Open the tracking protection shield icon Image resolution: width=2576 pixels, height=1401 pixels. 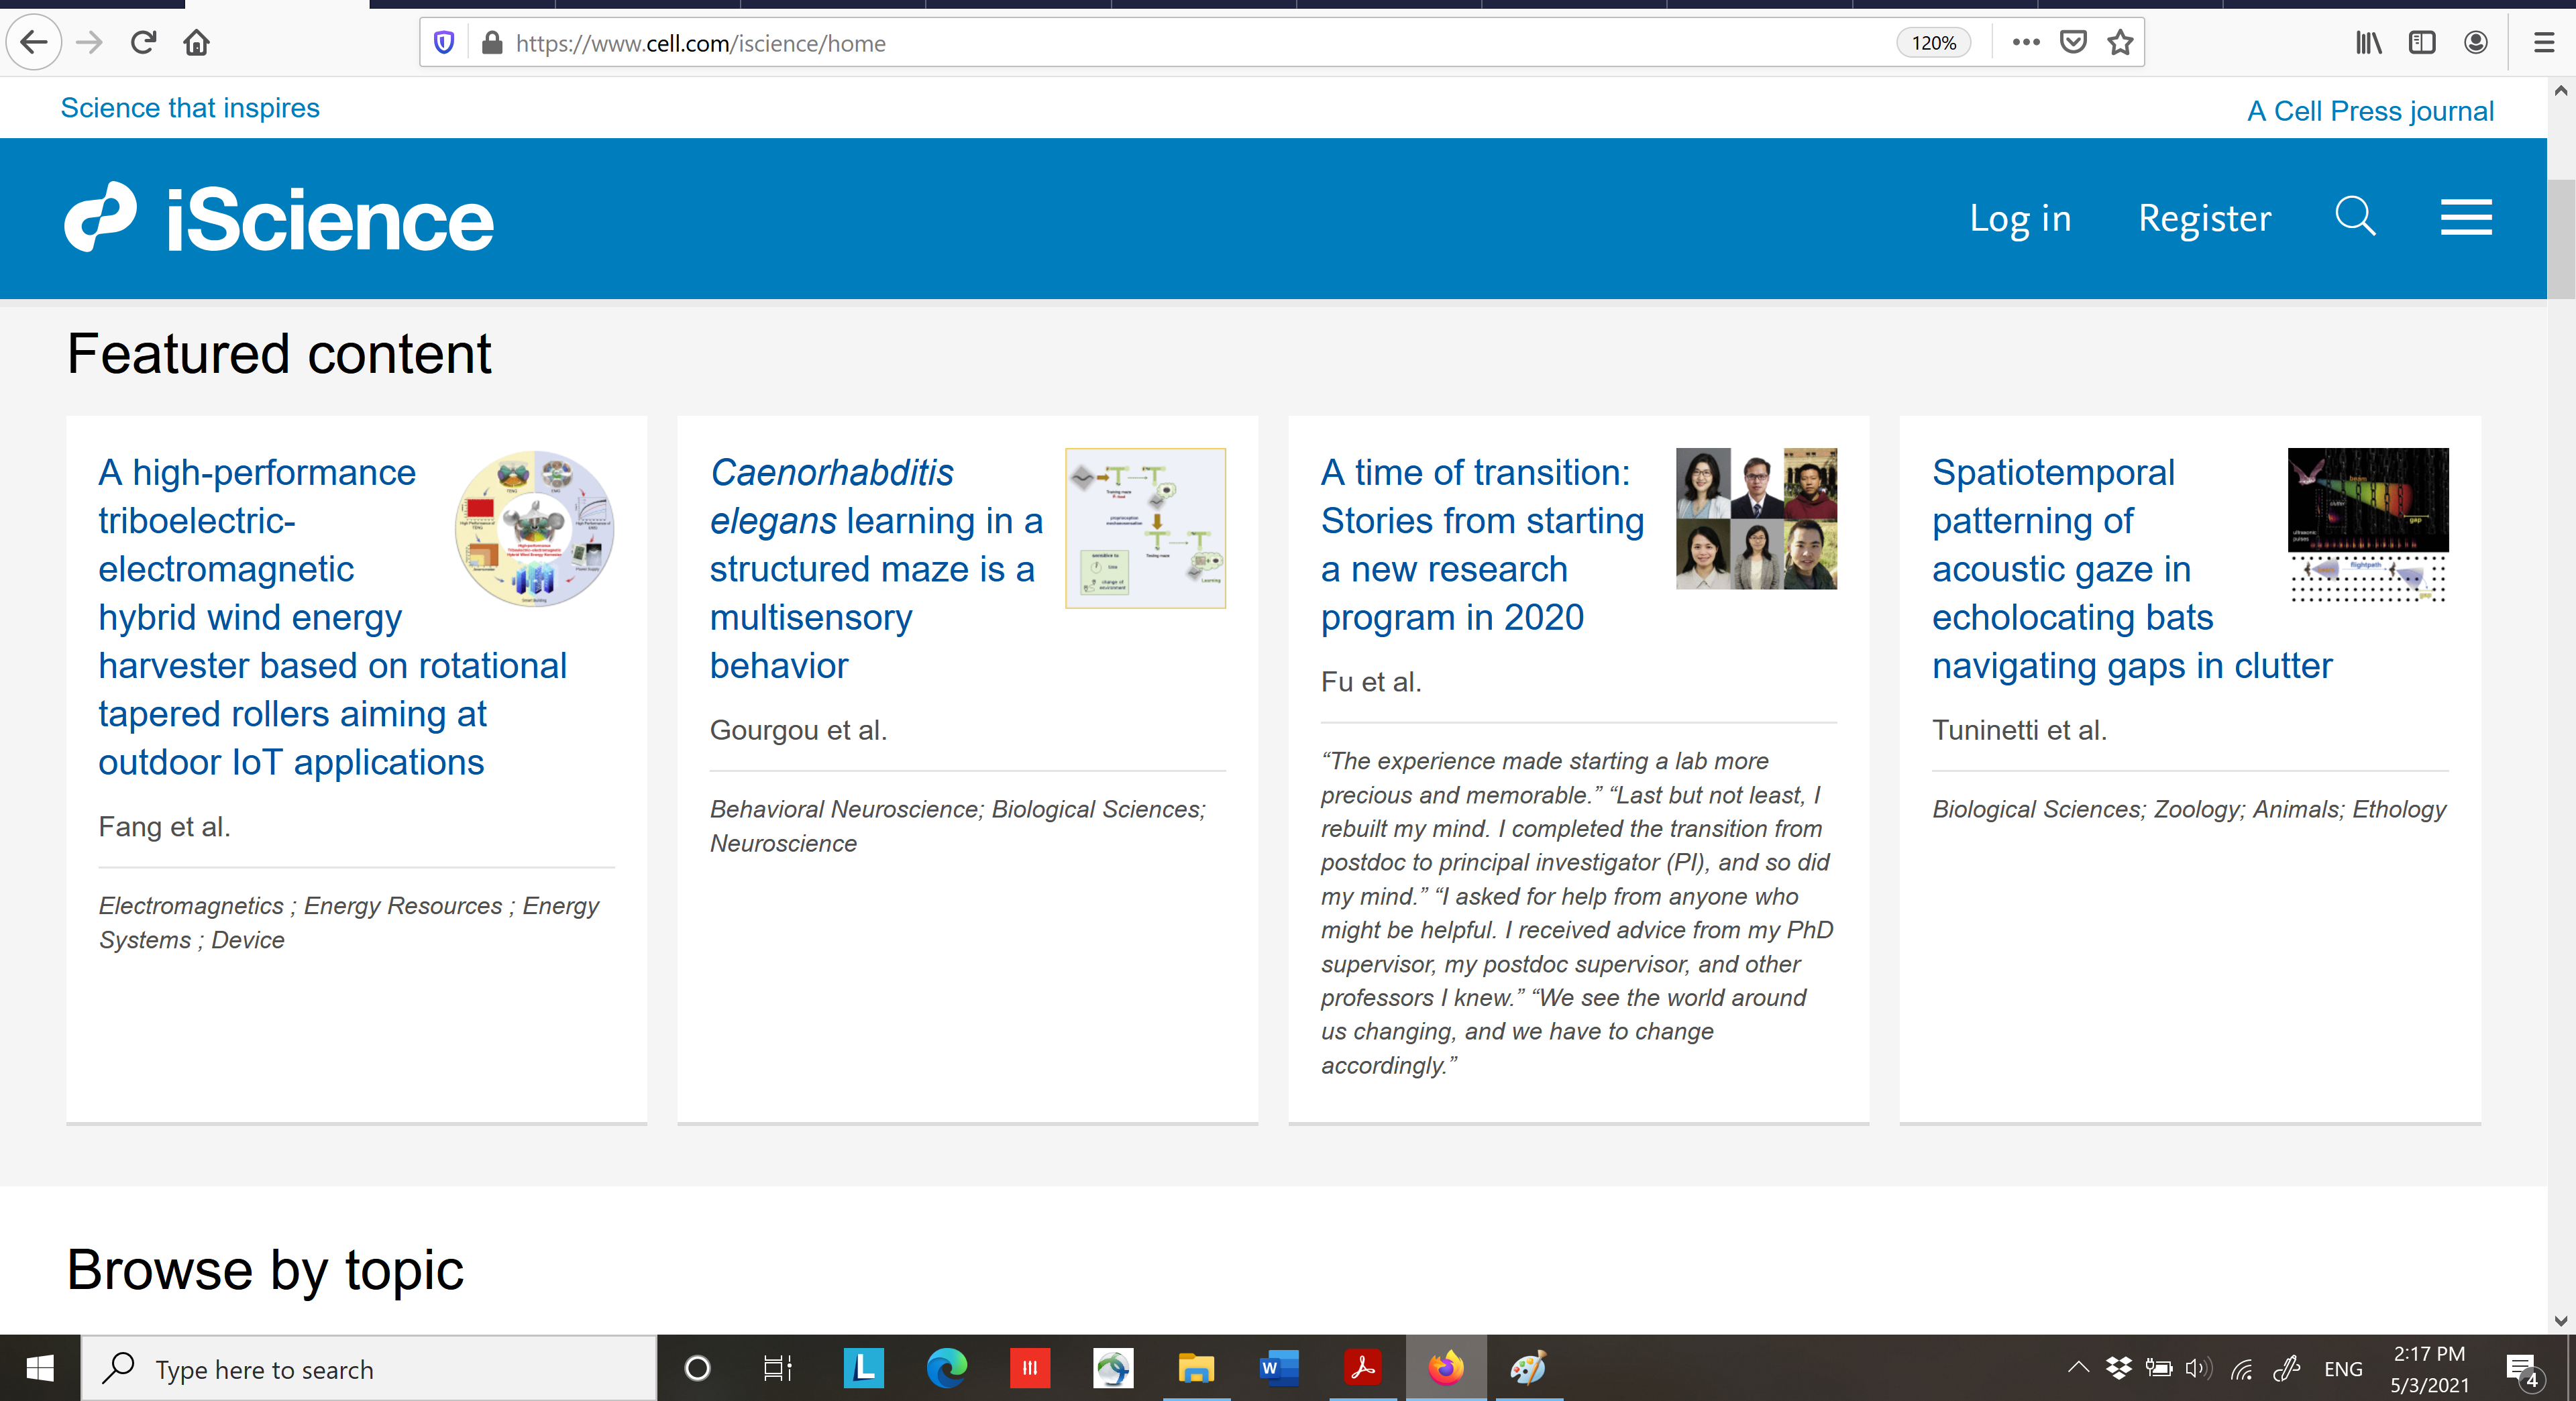(x=444, y=43)
